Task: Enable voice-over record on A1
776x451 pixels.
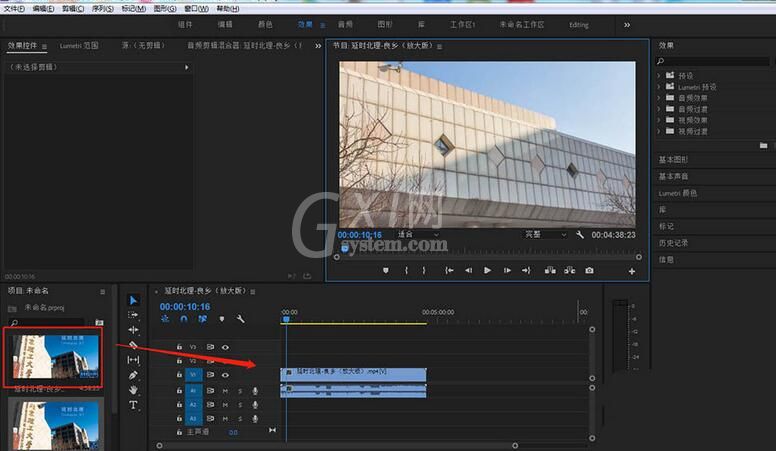Action: (255, 391)
